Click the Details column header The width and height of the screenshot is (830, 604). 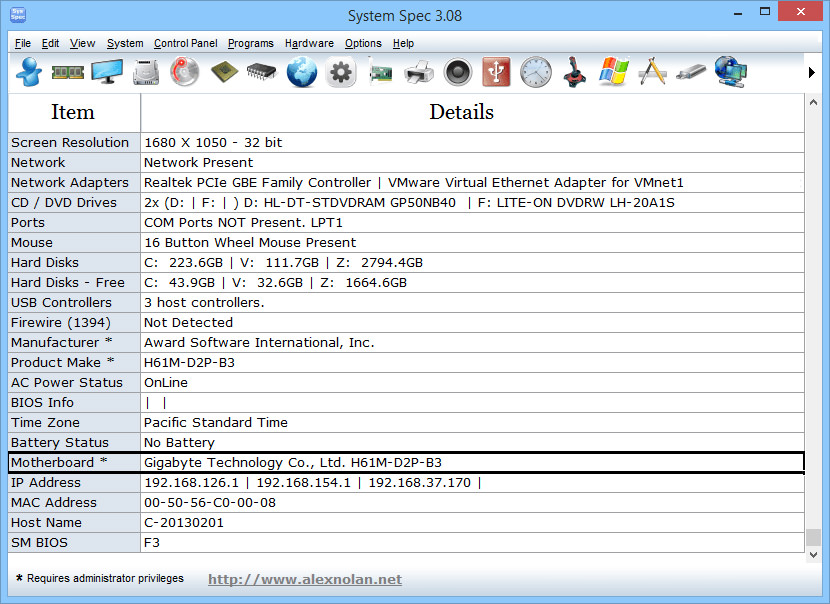pyautogui.click(x=472, y=113)
